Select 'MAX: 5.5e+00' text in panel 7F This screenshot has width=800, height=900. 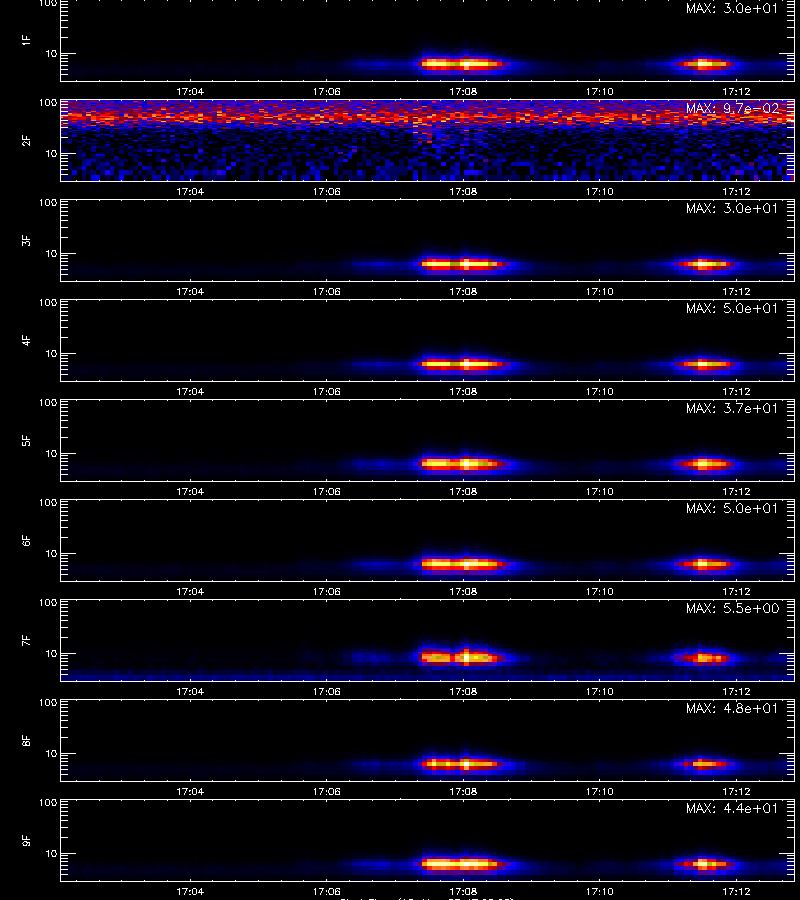tap(732, 608)
